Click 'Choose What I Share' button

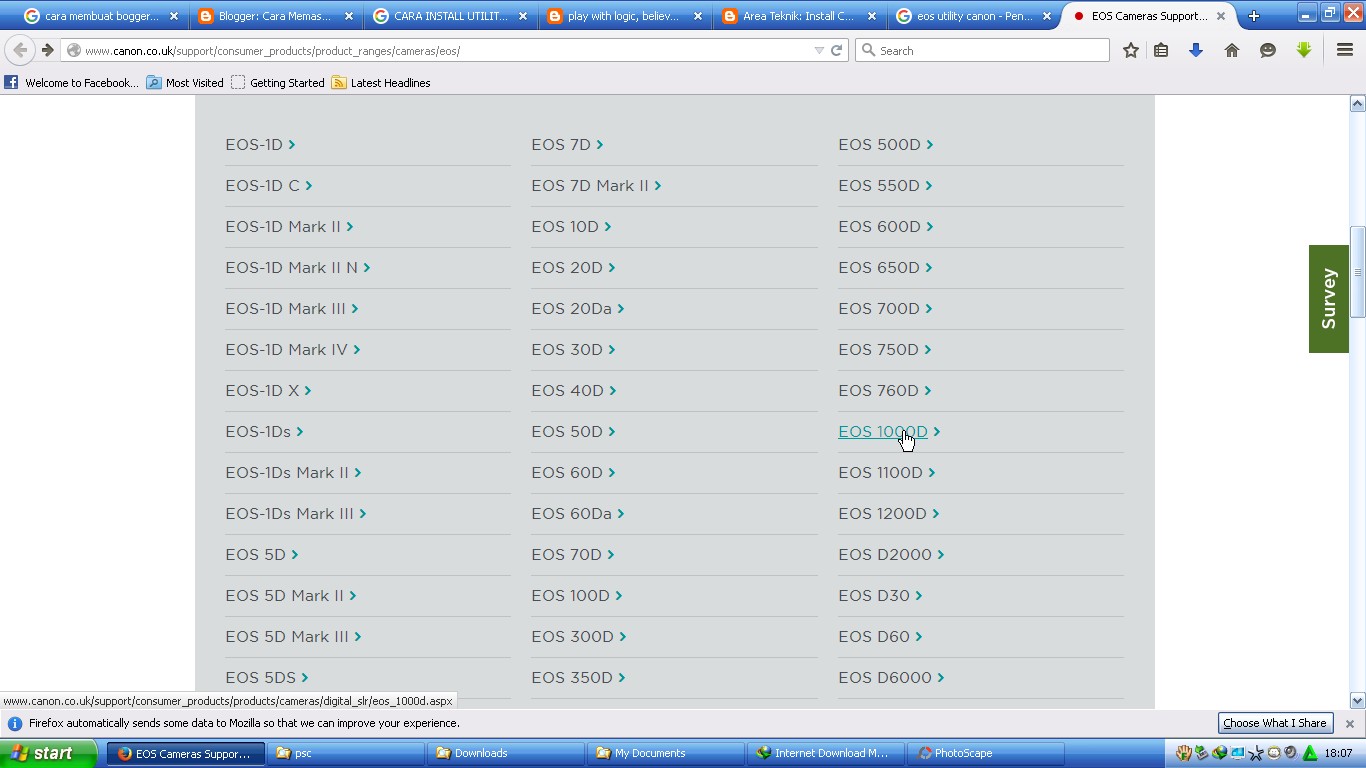pyautogui.click(x=1275, y=723)
